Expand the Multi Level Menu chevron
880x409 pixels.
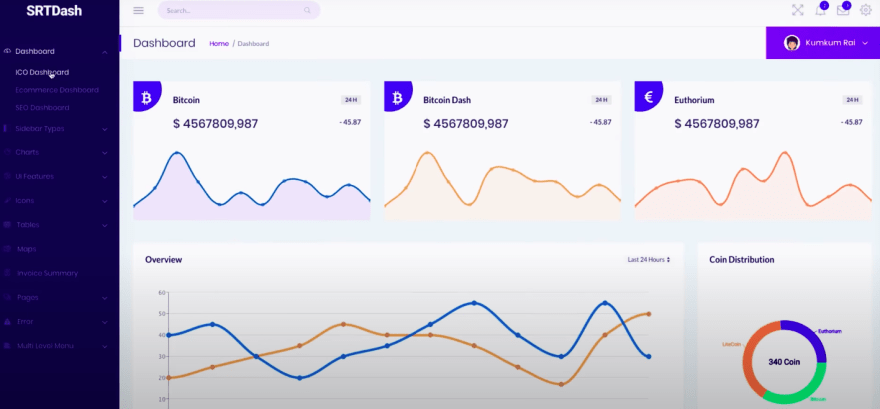tap(105, 346)
